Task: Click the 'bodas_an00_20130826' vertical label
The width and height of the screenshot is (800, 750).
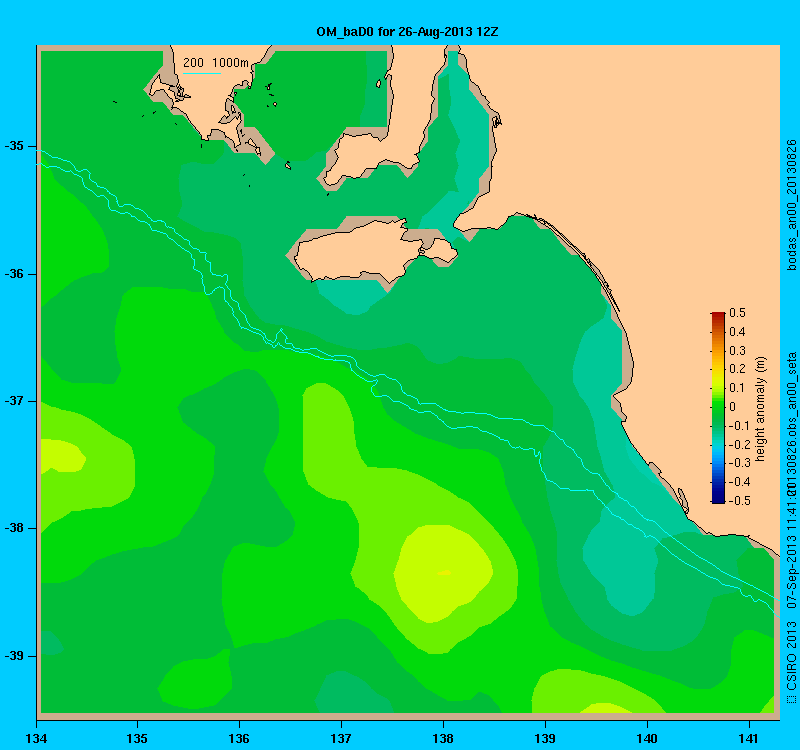Action: (791, 205)
